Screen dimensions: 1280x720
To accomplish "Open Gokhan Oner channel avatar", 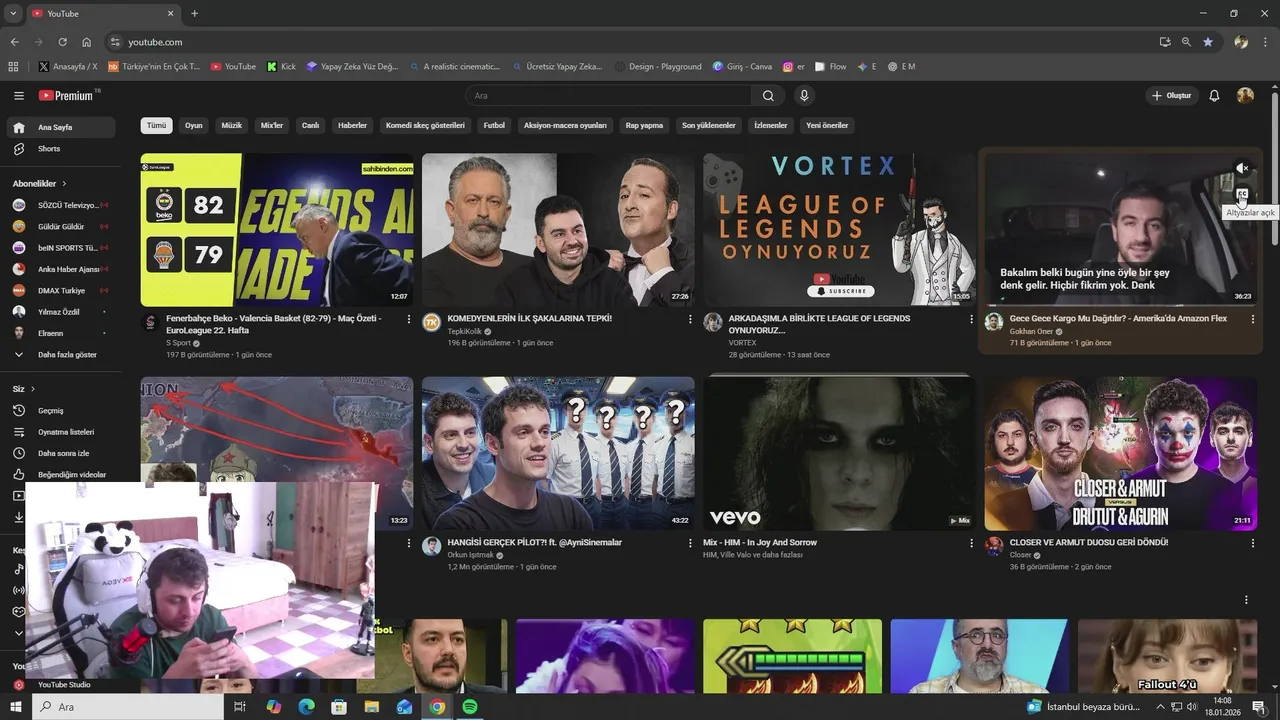I will 994,322.
